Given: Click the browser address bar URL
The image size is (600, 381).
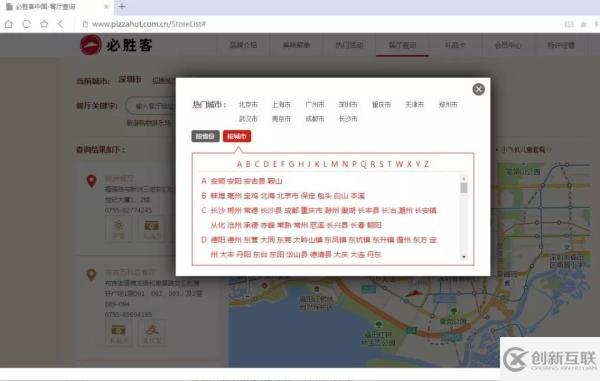Looking at the screenshot, I should pyautogui.click(x=149, y=24).
